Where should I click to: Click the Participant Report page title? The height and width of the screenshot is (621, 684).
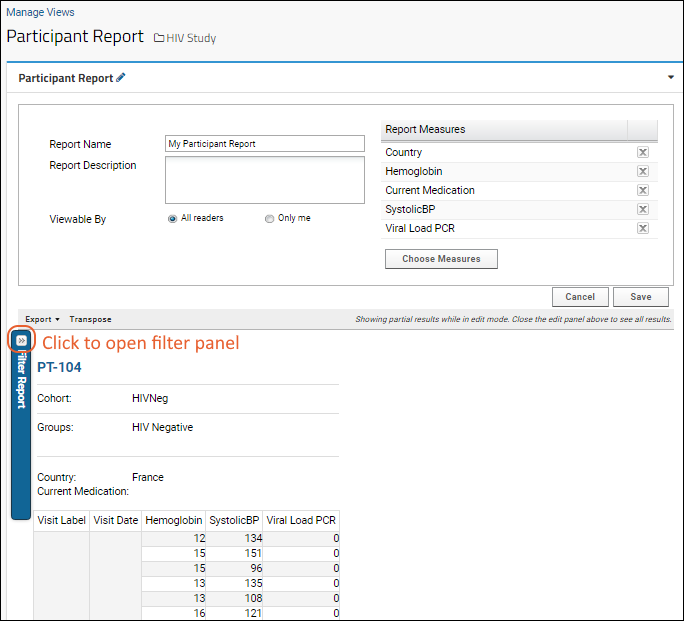point(75,37)
